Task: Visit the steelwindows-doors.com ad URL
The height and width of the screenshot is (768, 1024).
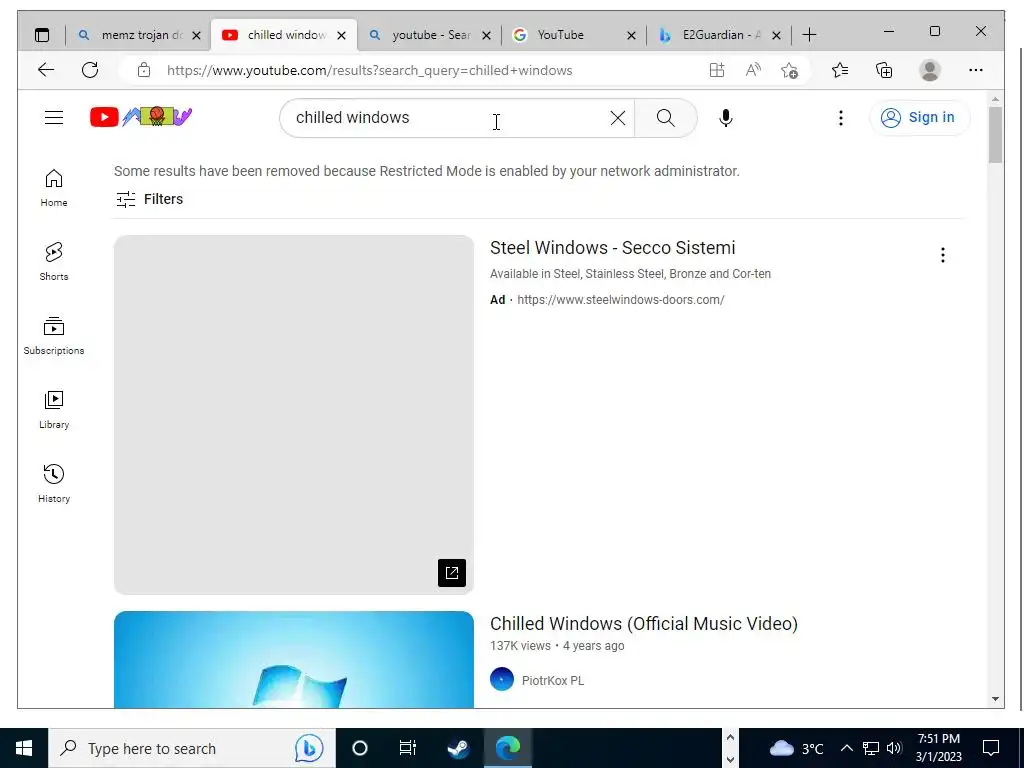Action: [x=620, y=300]
